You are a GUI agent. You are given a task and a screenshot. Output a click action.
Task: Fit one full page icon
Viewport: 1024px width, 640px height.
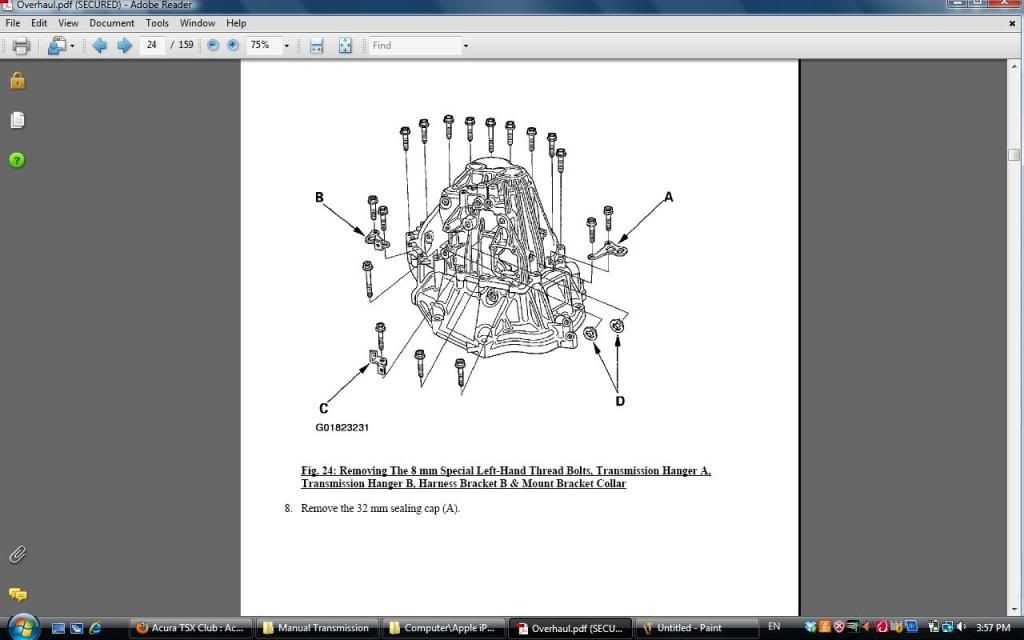(x=345, y=46)
